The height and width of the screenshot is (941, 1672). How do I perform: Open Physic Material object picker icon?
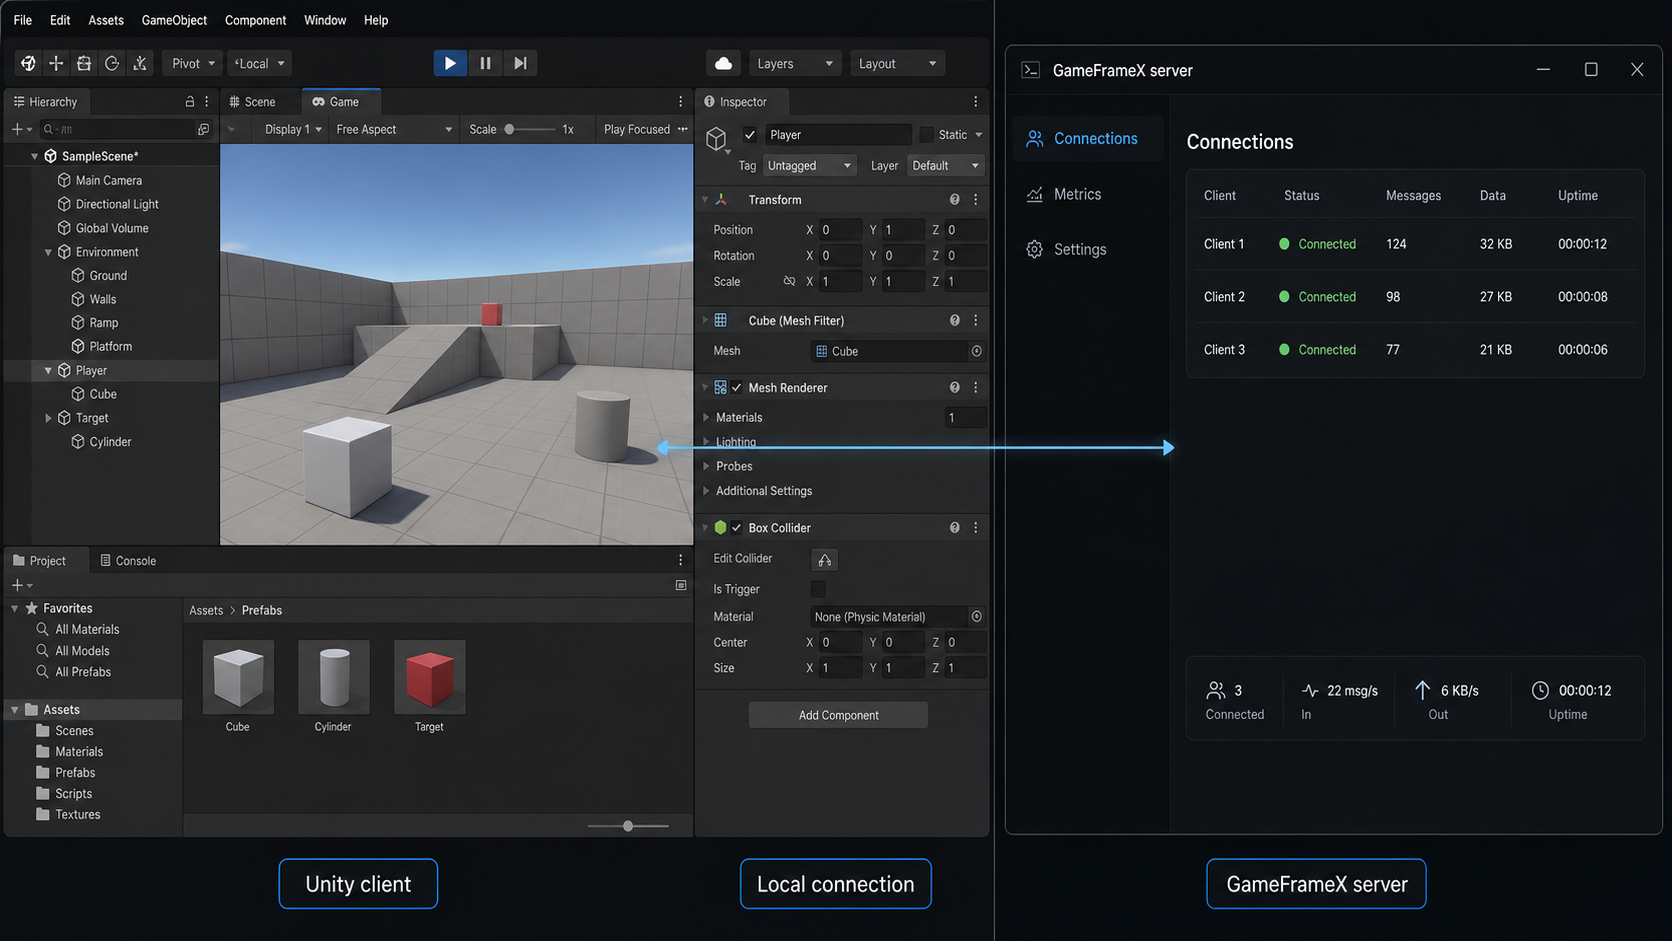977,617
